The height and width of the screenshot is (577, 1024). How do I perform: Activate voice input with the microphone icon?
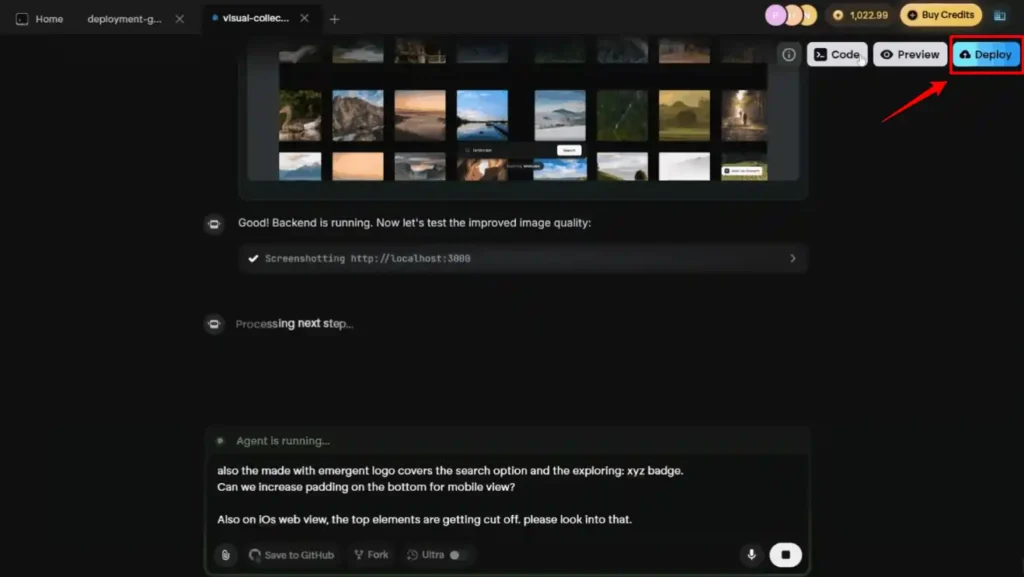pos(751,555)
